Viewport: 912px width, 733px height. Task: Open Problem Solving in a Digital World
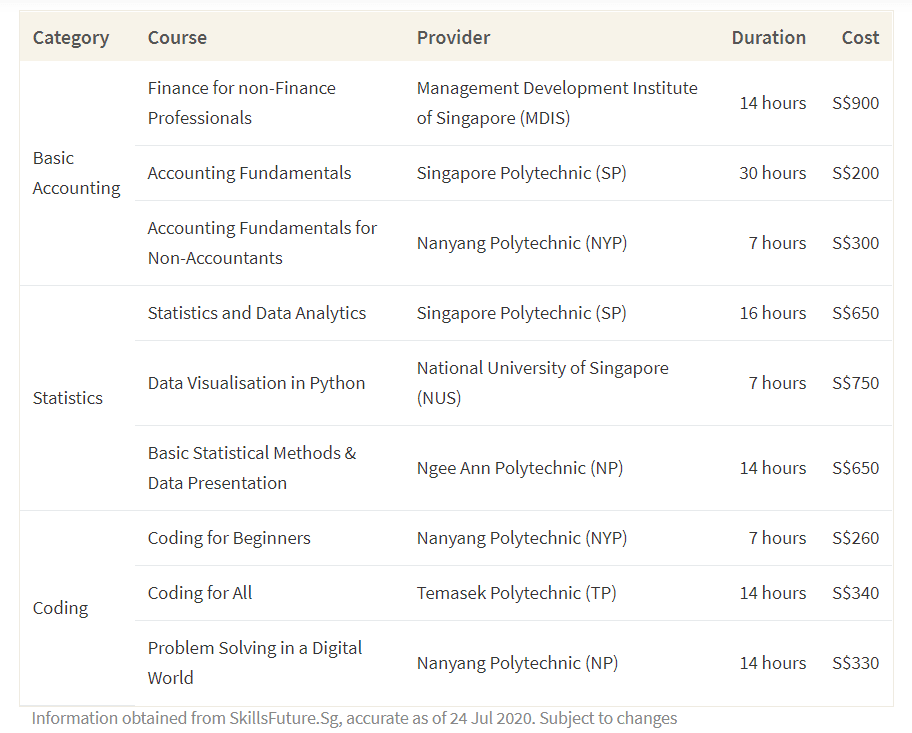tap(254, 662)
